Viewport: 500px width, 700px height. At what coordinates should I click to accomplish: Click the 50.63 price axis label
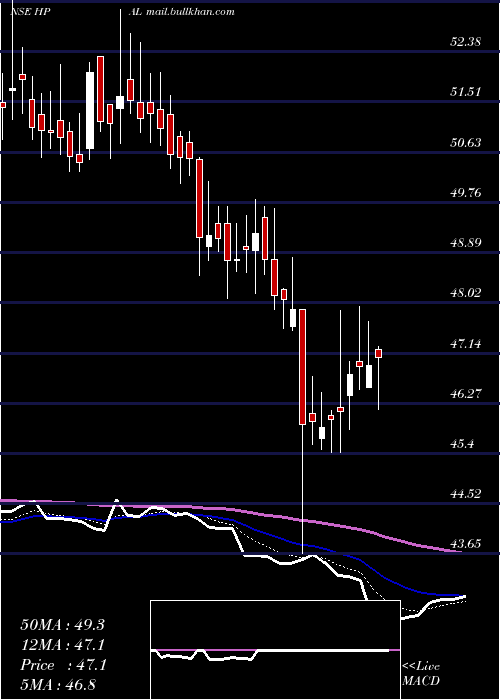(x=465, y=142)
